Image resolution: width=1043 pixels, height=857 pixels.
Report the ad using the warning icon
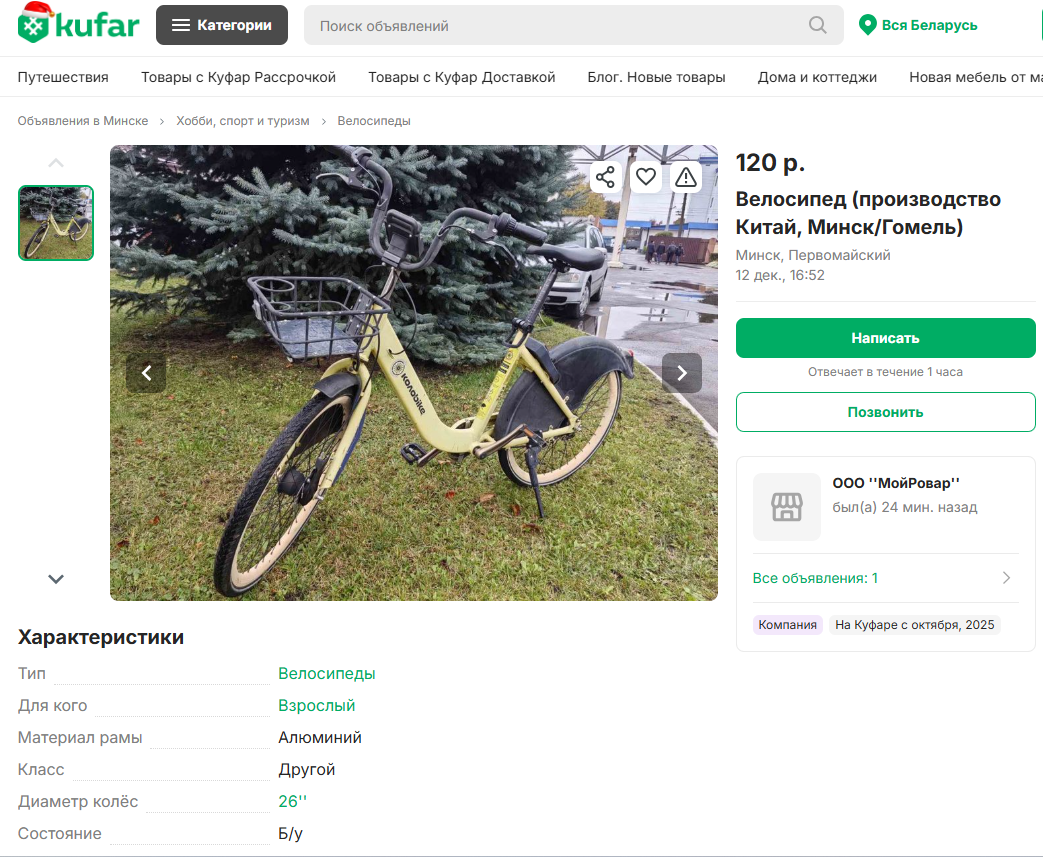pyautogui.click(x=685, y=176)
